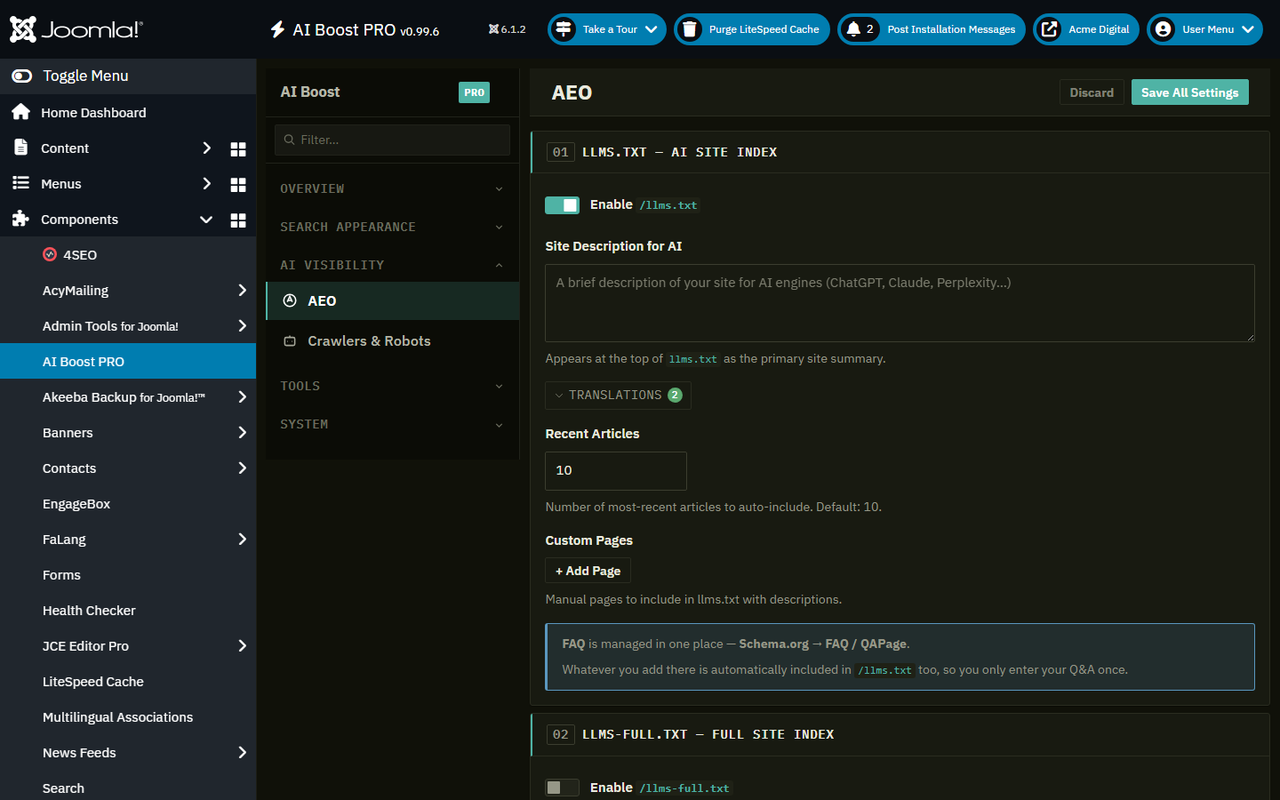This screenshot has height=800, width=1280.
Task: Click the 02 section number badge
Action: [x=561, y=734]
